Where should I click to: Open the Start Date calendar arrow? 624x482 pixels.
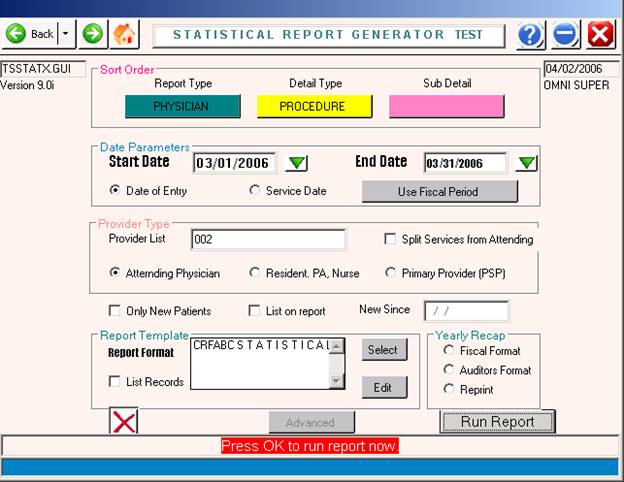click(298, 163)
